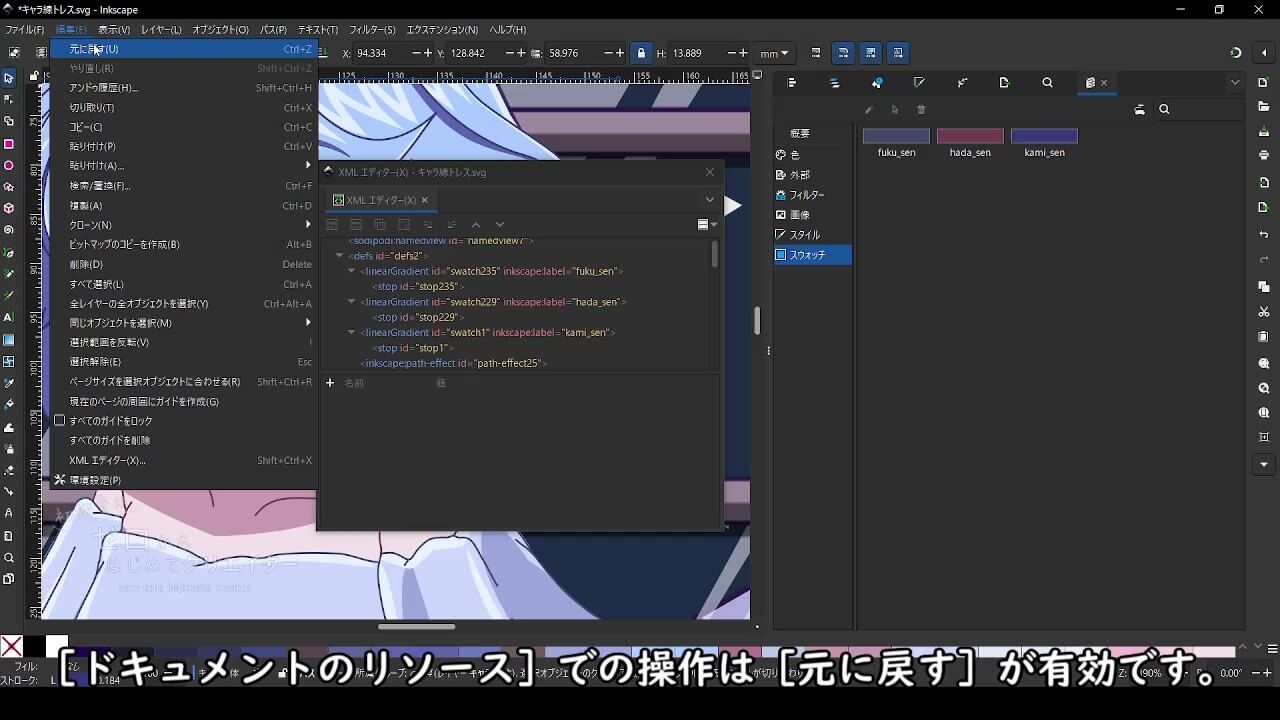Pick the hada_sen swatch
The height and width of the screenshot is (720, 1280).
click(x=970, y=142)
